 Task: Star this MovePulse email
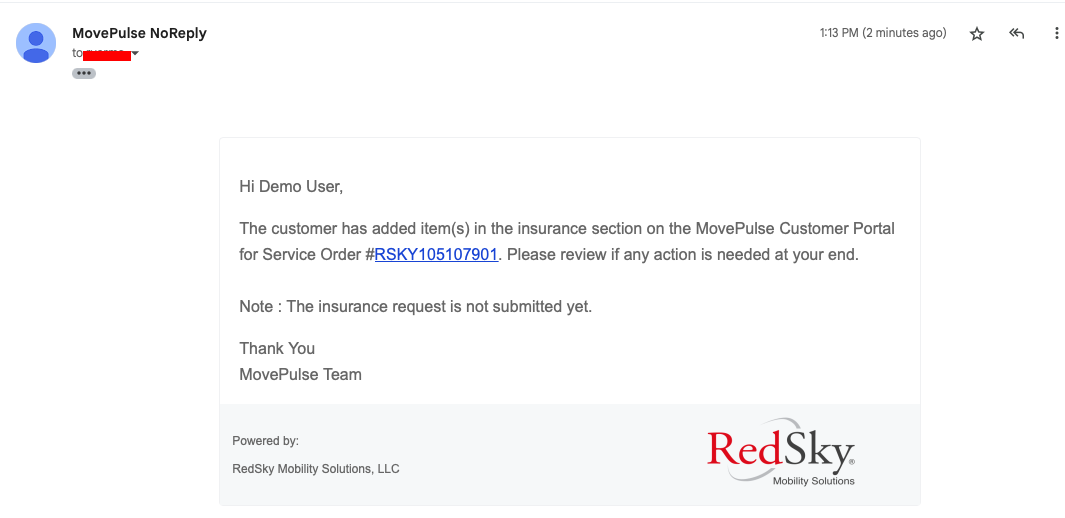pos(977,34)
